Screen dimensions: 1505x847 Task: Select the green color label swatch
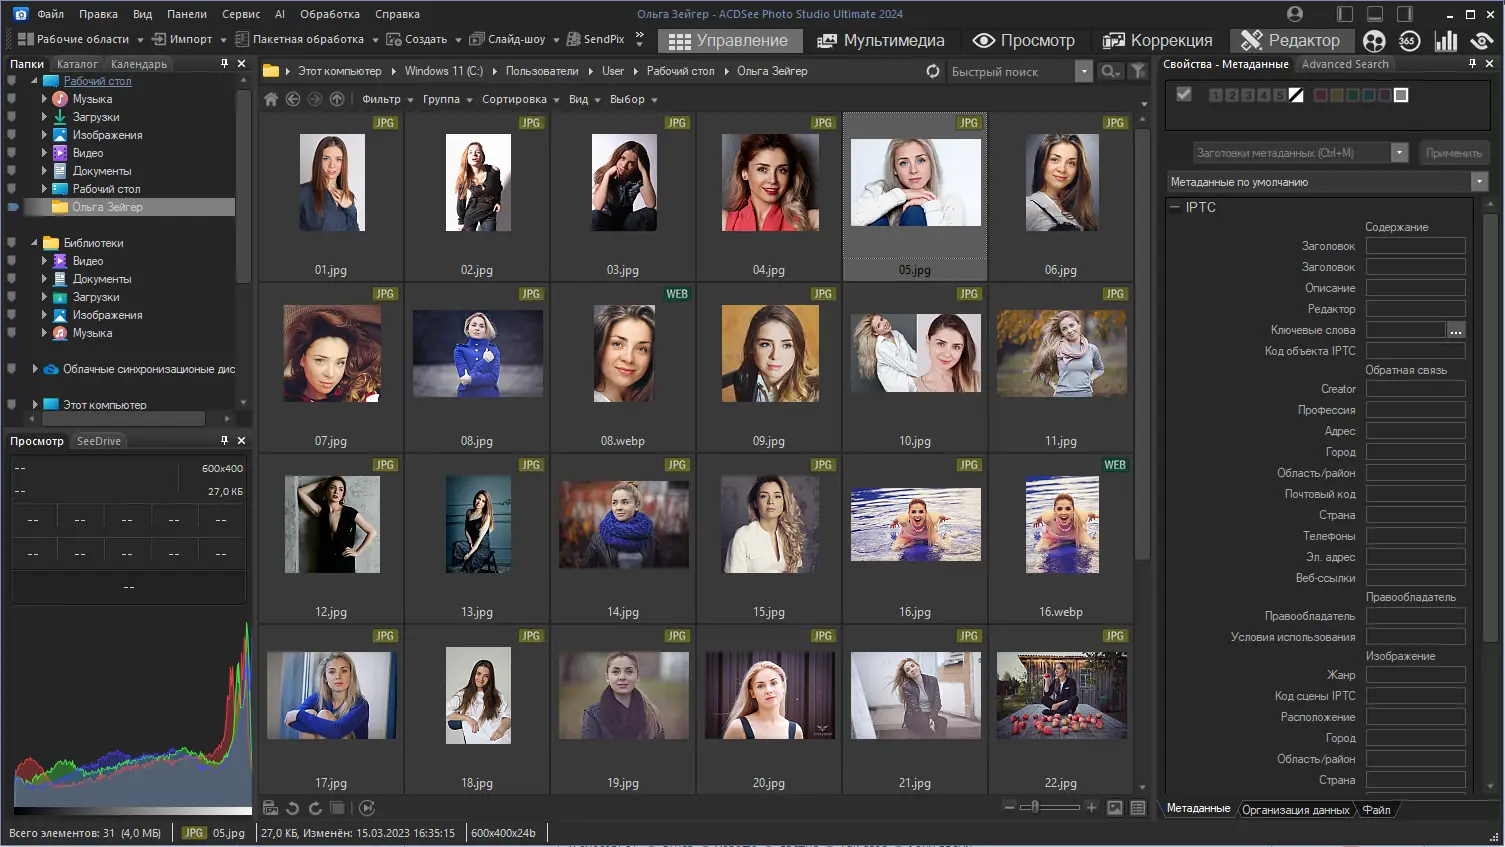tap(1351, 95)
